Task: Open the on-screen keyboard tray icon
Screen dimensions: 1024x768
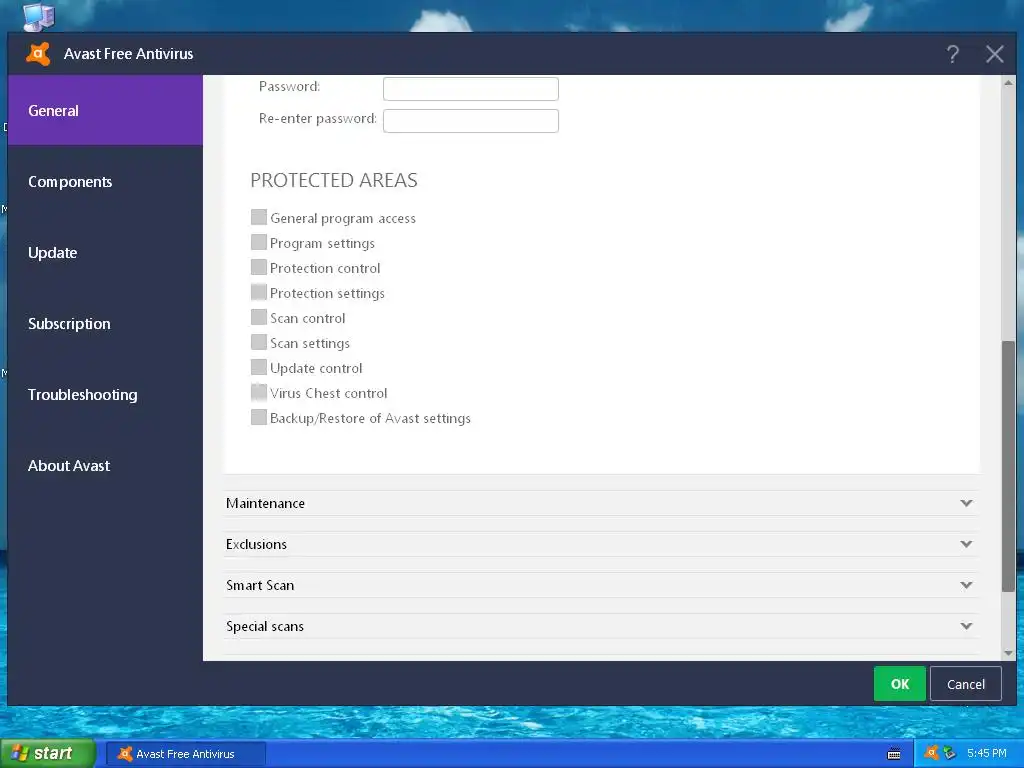Action: tap(894, 754)
